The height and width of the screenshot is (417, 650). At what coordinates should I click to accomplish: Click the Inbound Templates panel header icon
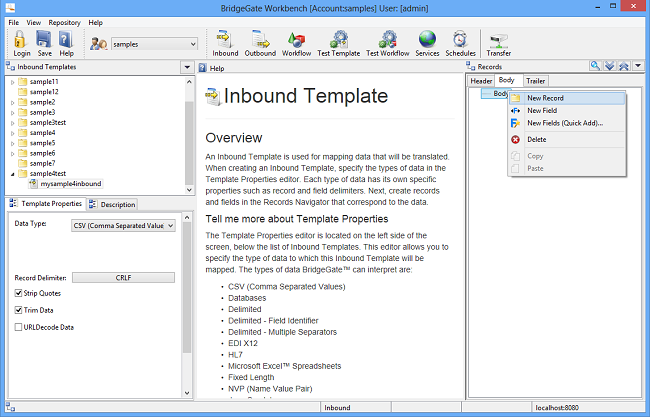pos(10,66)
